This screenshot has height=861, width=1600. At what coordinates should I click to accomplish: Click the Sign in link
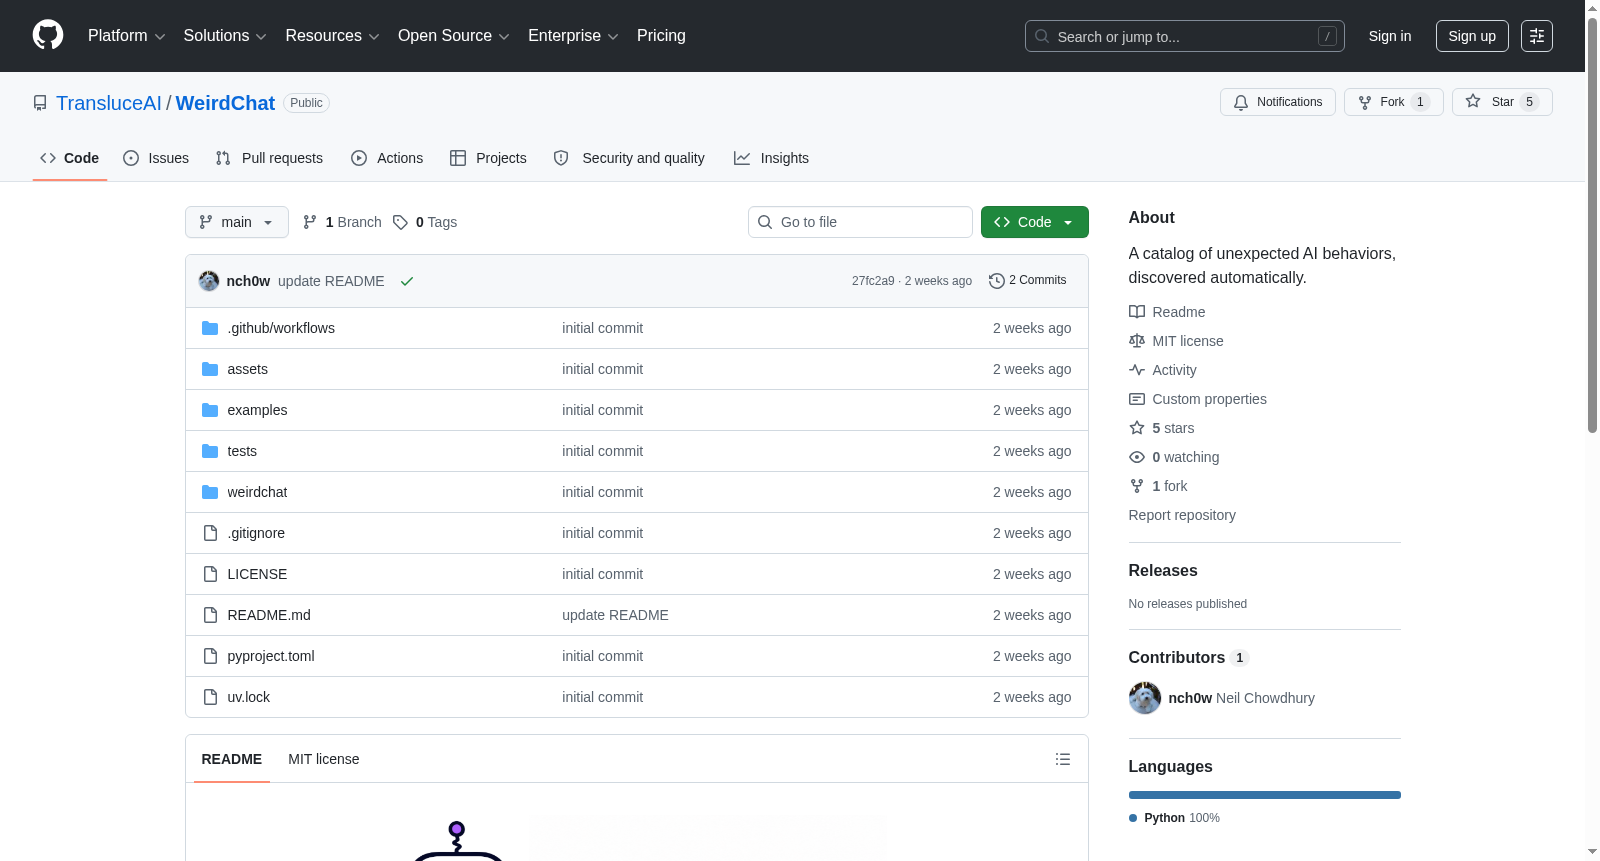[x=1390, y=36]
